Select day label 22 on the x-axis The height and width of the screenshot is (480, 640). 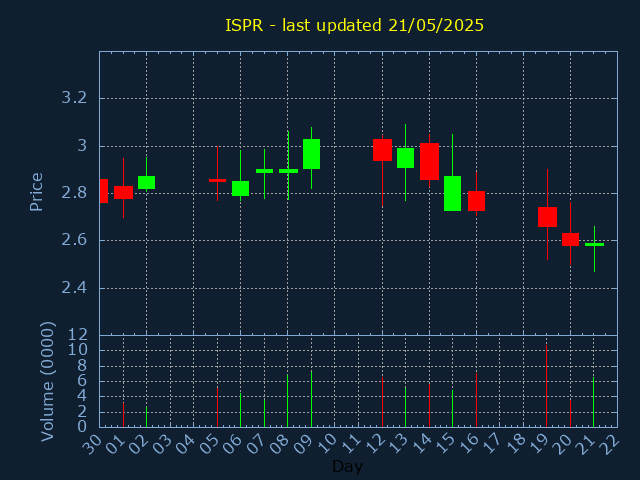coord(611,444)
